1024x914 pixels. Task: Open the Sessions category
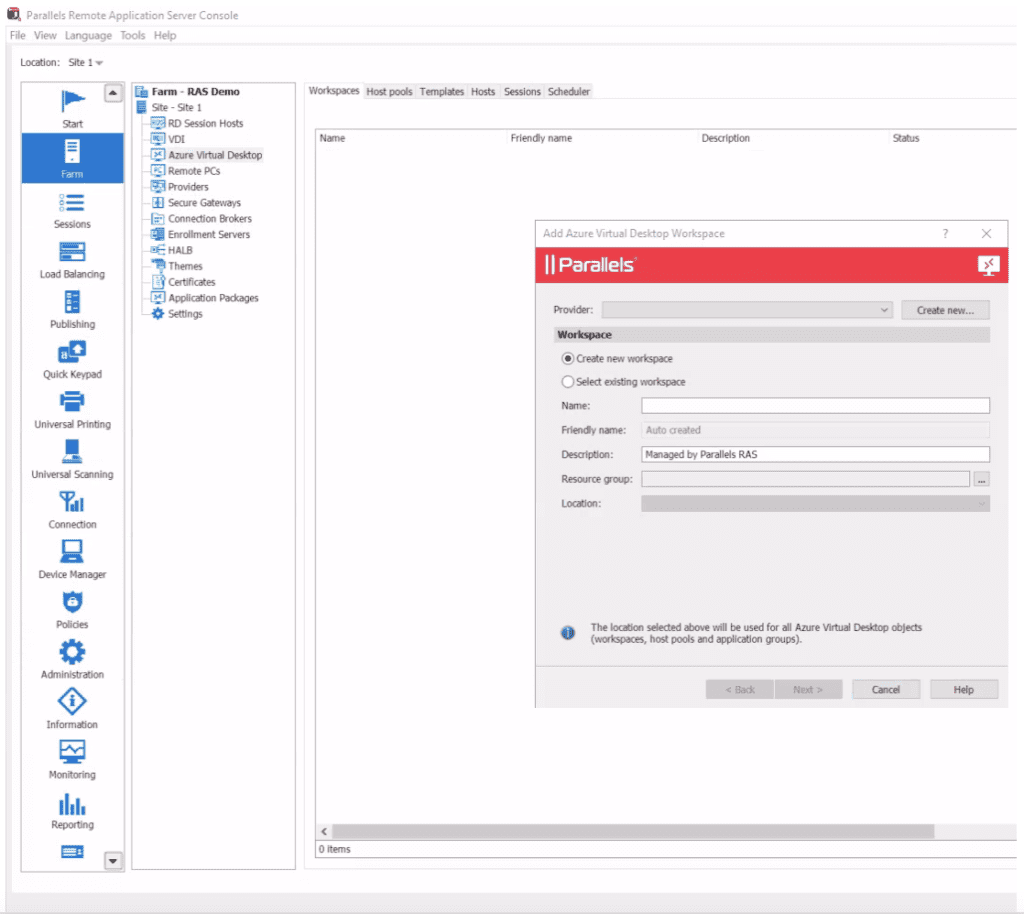point(72,210)
